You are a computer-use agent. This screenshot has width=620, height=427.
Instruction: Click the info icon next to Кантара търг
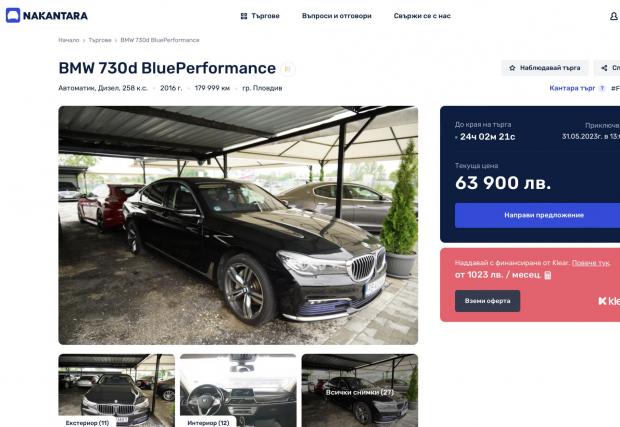[x=602, y=88]
